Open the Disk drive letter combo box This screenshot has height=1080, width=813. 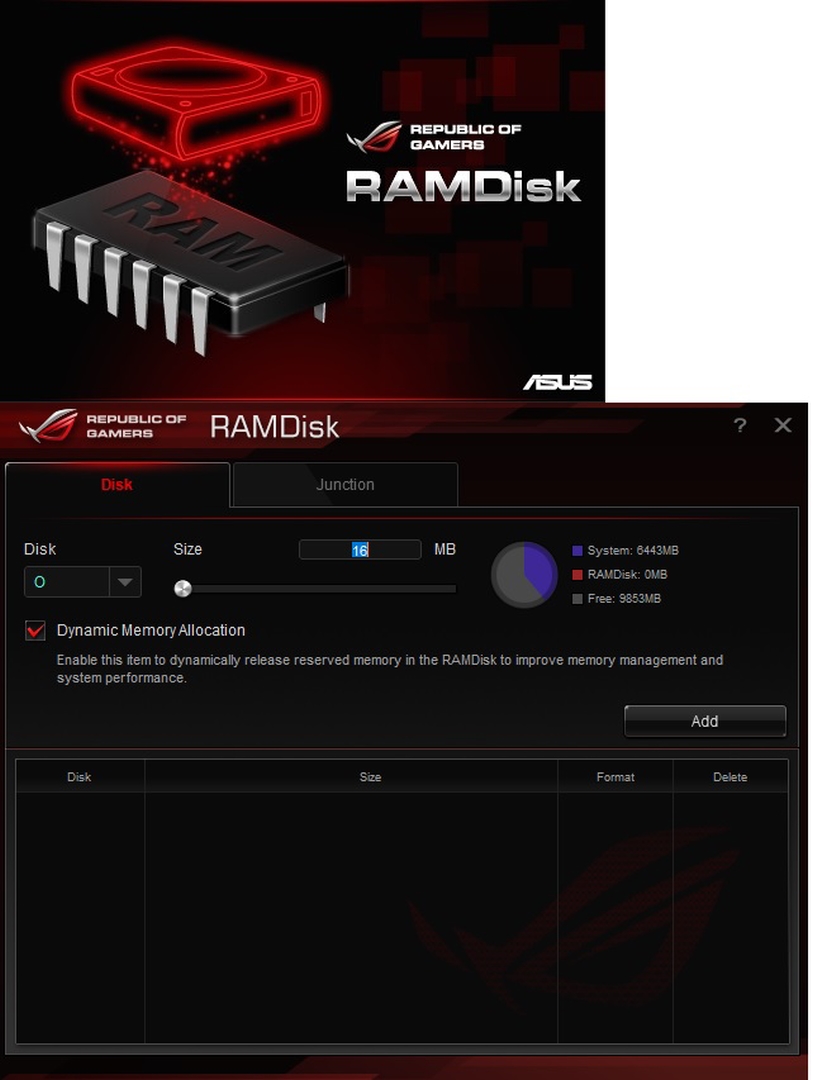tap(83, 582)
